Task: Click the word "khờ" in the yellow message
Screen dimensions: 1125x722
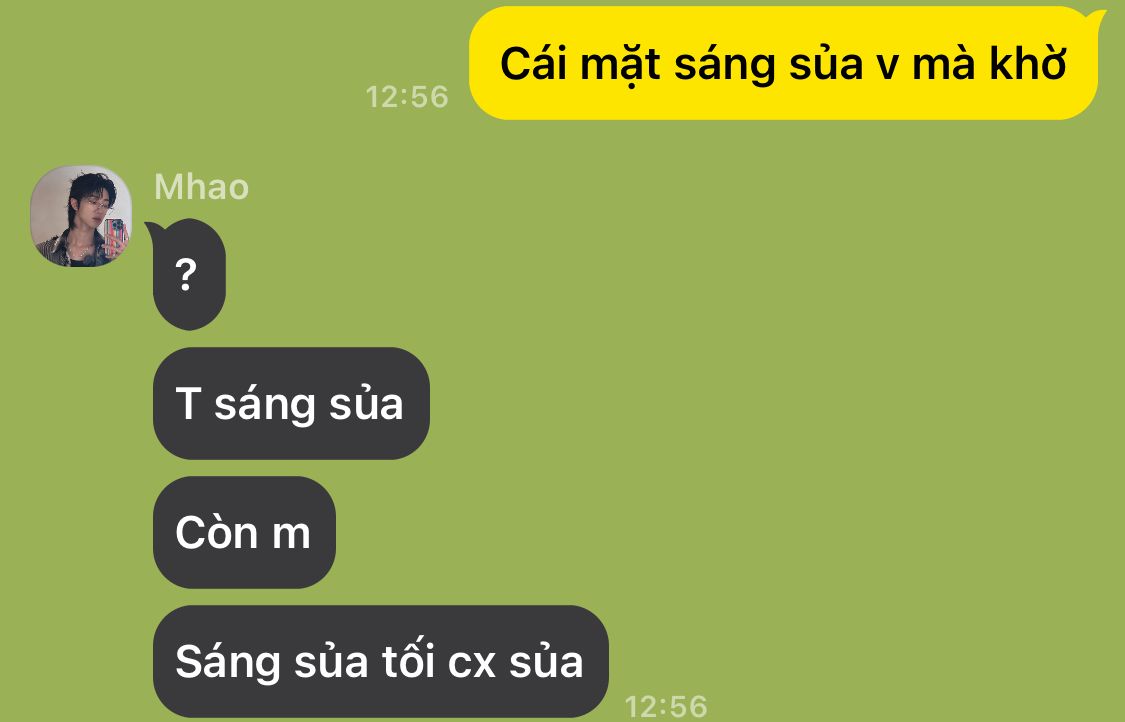Action: pyautogui.click(x=1028, y=63)
